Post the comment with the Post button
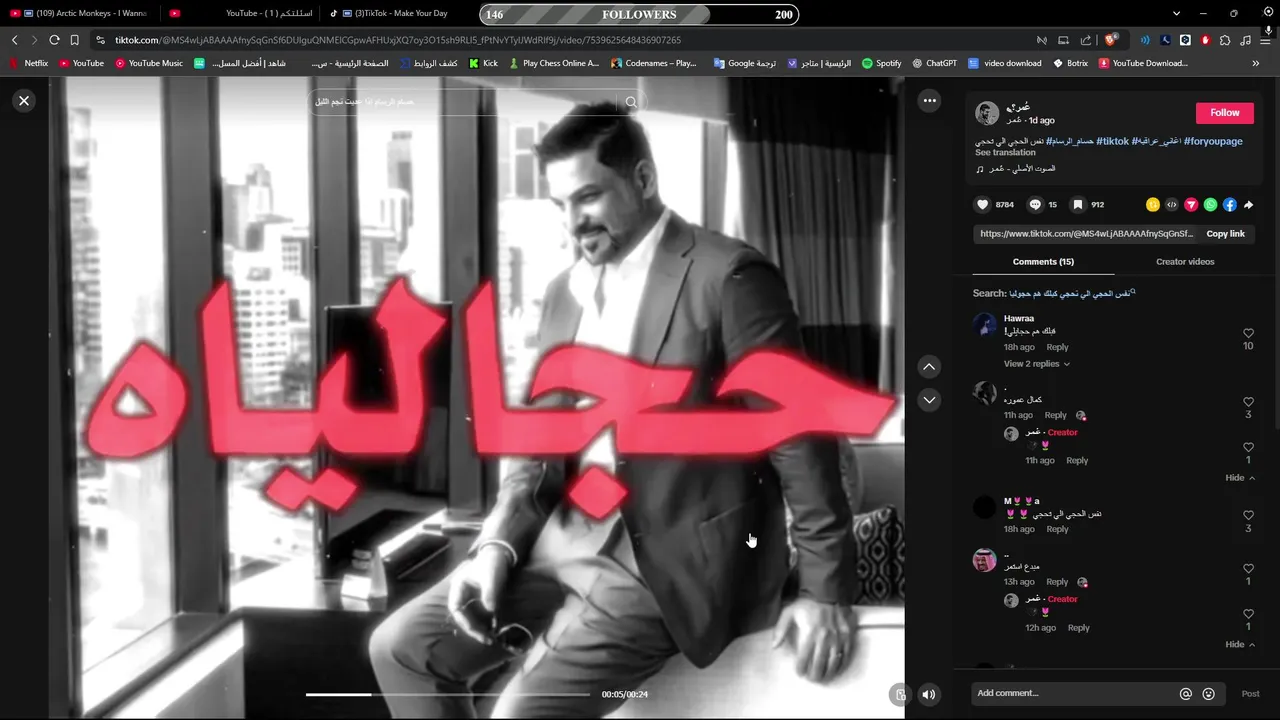Image resolution: width=1280 pixels, height=720 pixels. pos(1250,694)
